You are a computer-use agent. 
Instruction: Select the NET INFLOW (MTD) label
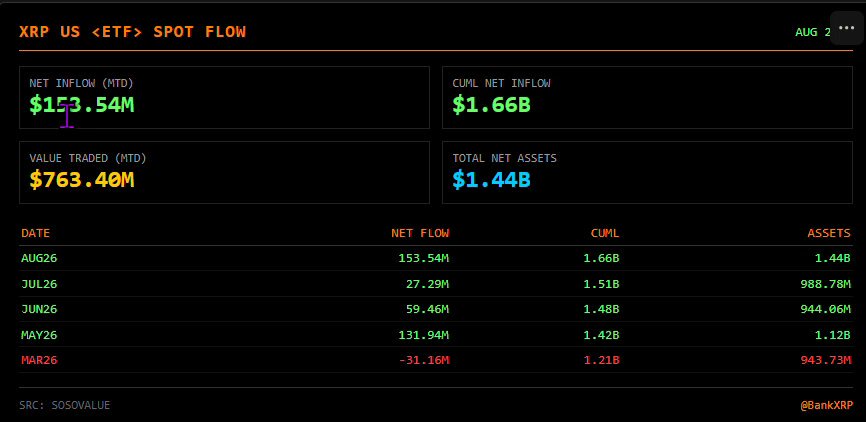tap(81, 83)
